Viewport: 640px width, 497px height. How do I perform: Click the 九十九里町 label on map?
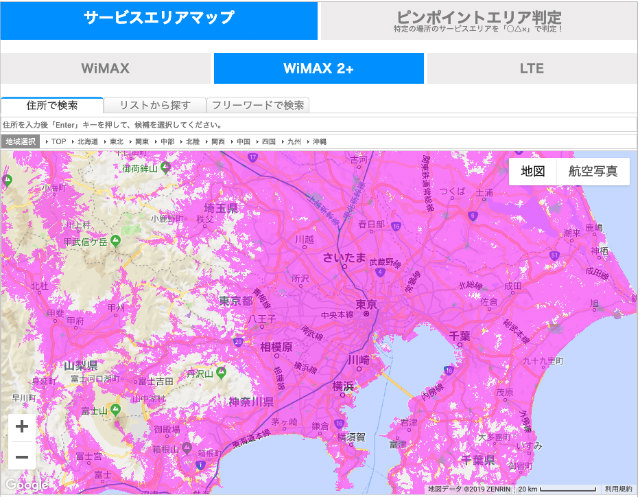[544, 361]
